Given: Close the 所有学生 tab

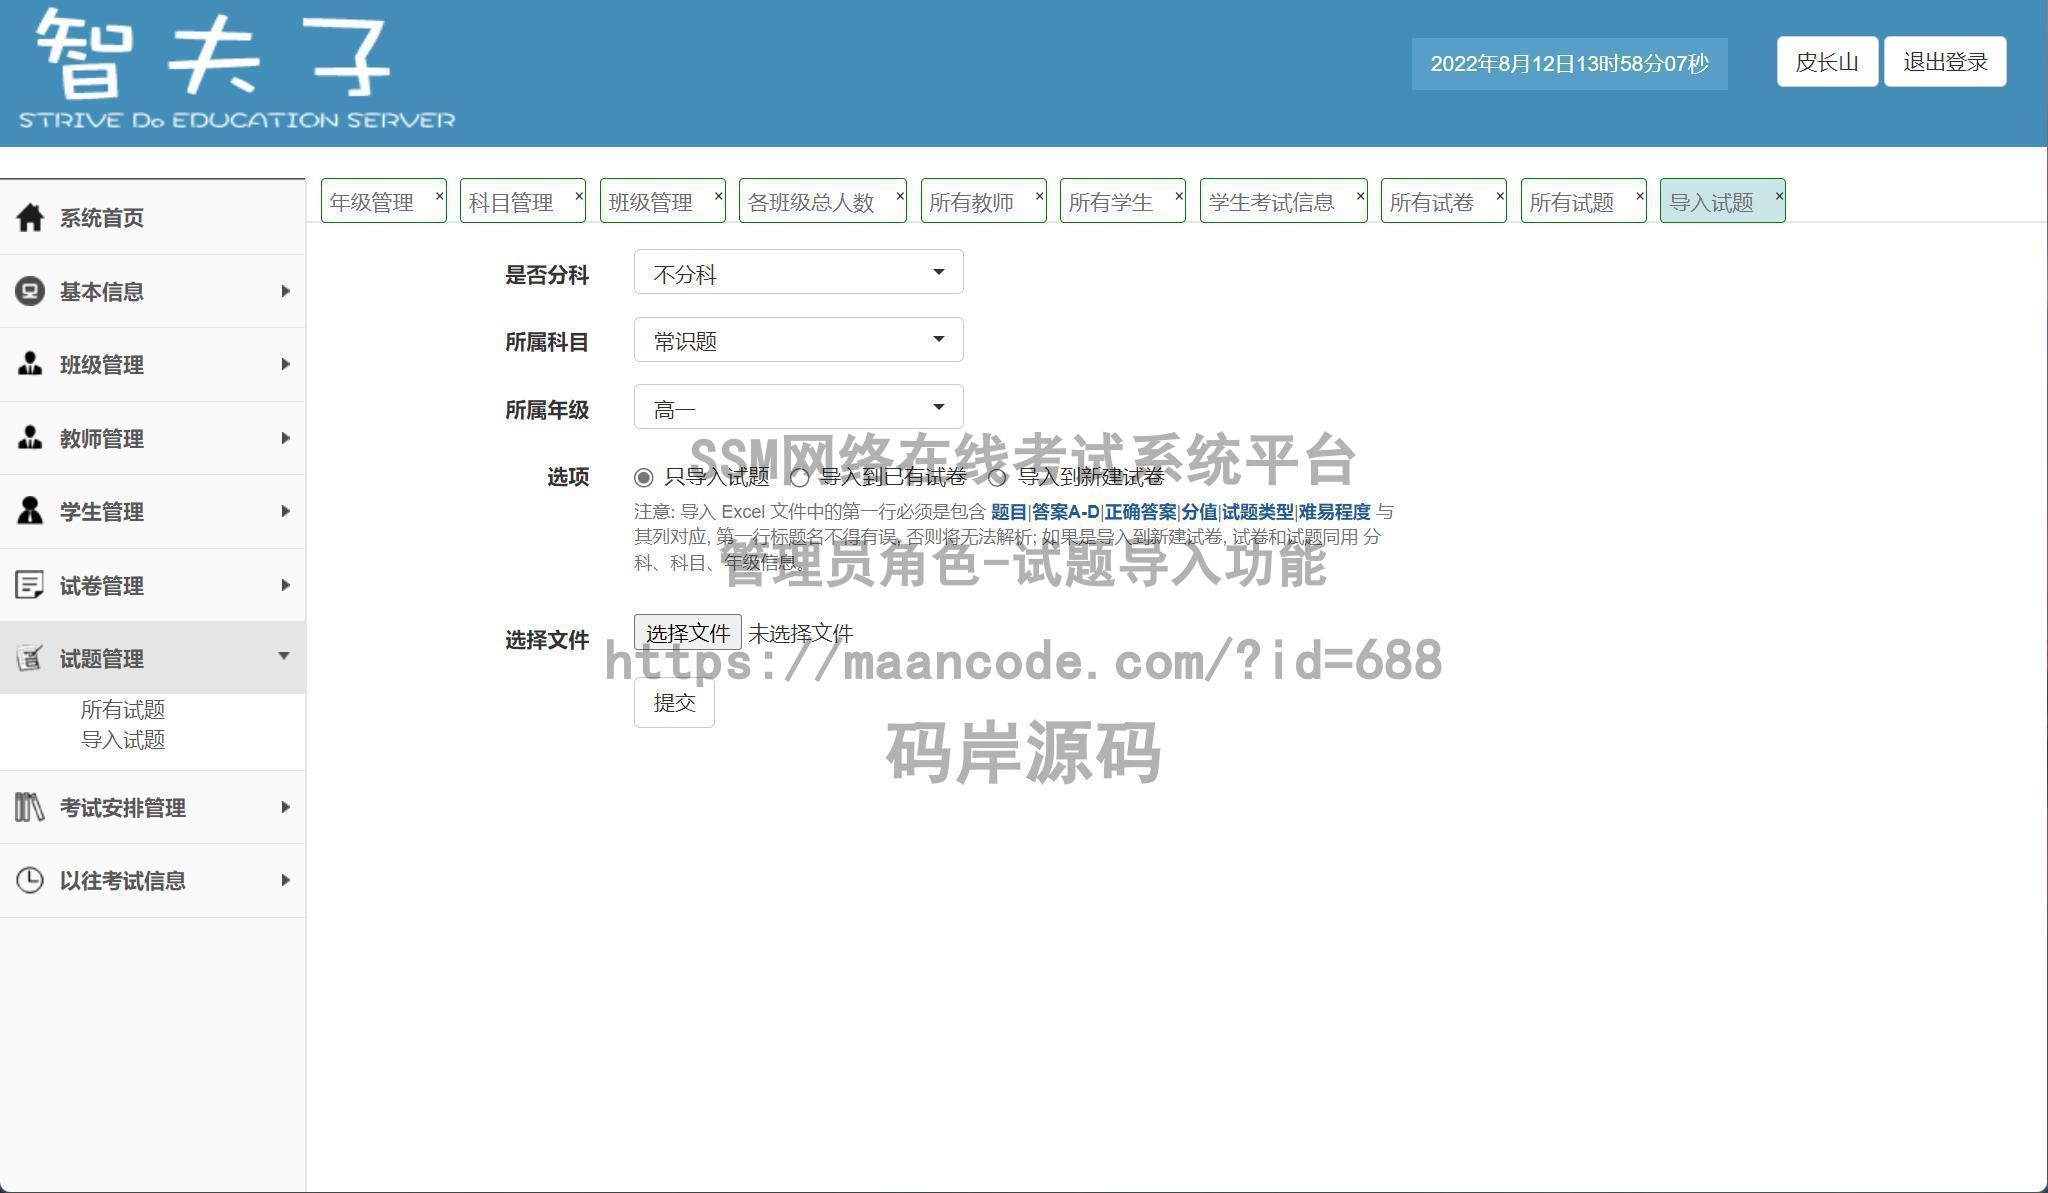Looking at the screenshot, I should pyautogui.click(x=1179, y=196).
